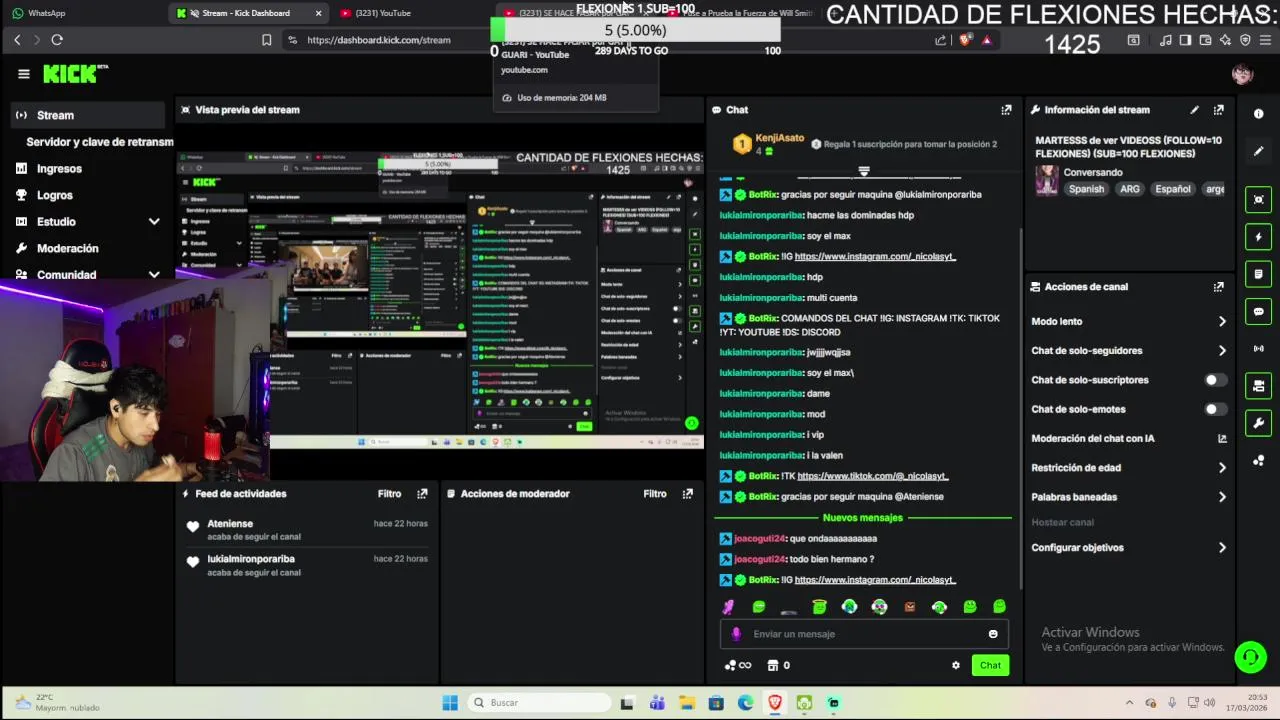Toggle Chat de solo-suscriptores switch
The image size is (1280, 720).
[1215, 380]
